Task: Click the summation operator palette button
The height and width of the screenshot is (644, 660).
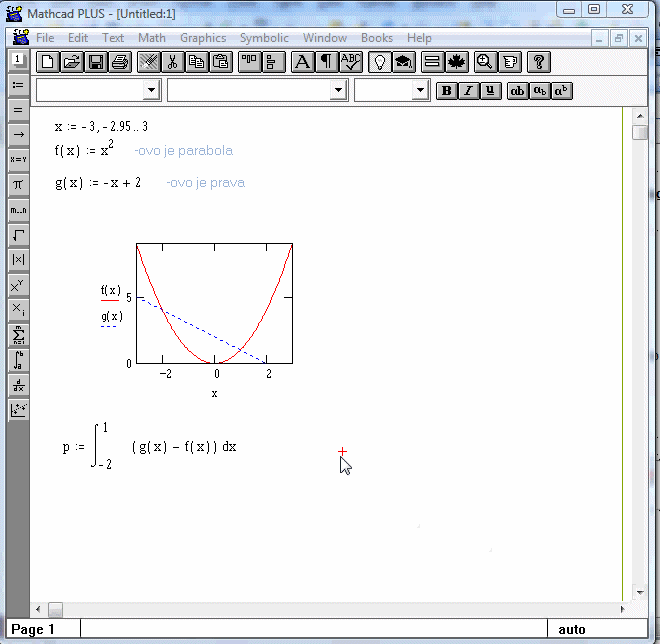Action: click(18, 335)
